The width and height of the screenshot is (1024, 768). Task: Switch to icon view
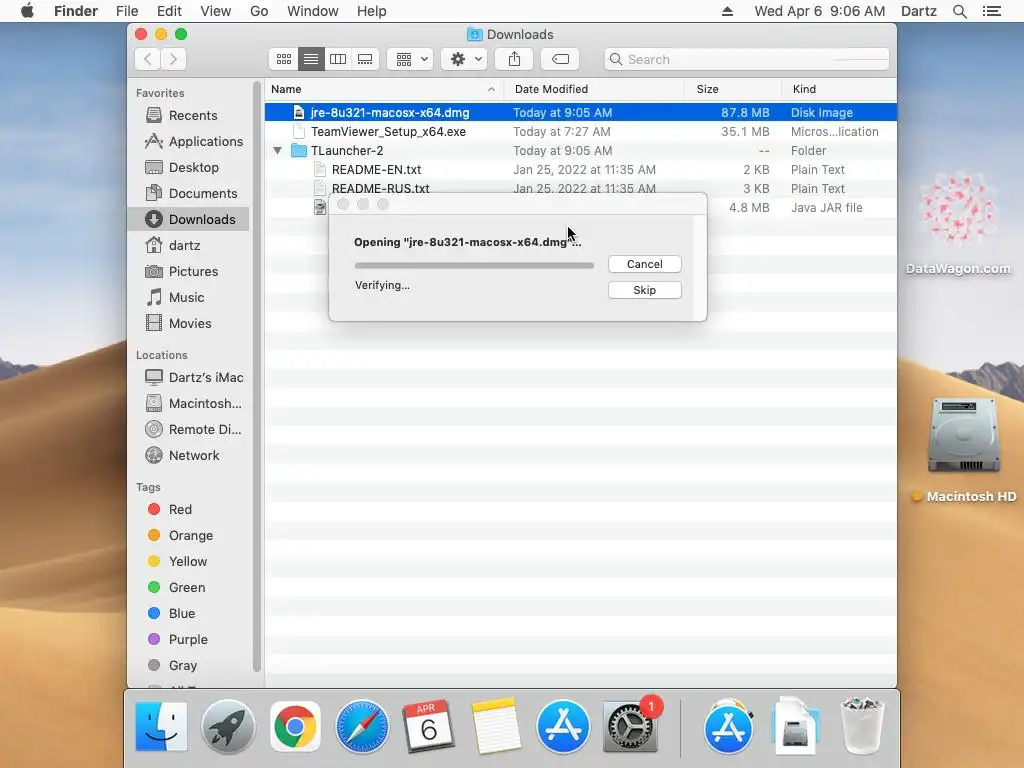[283, 59]
